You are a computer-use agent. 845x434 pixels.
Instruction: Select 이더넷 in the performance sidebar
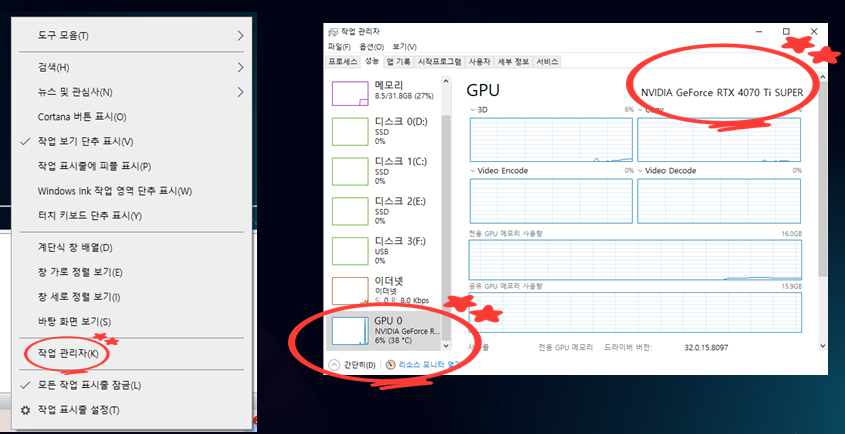[384, 291]
